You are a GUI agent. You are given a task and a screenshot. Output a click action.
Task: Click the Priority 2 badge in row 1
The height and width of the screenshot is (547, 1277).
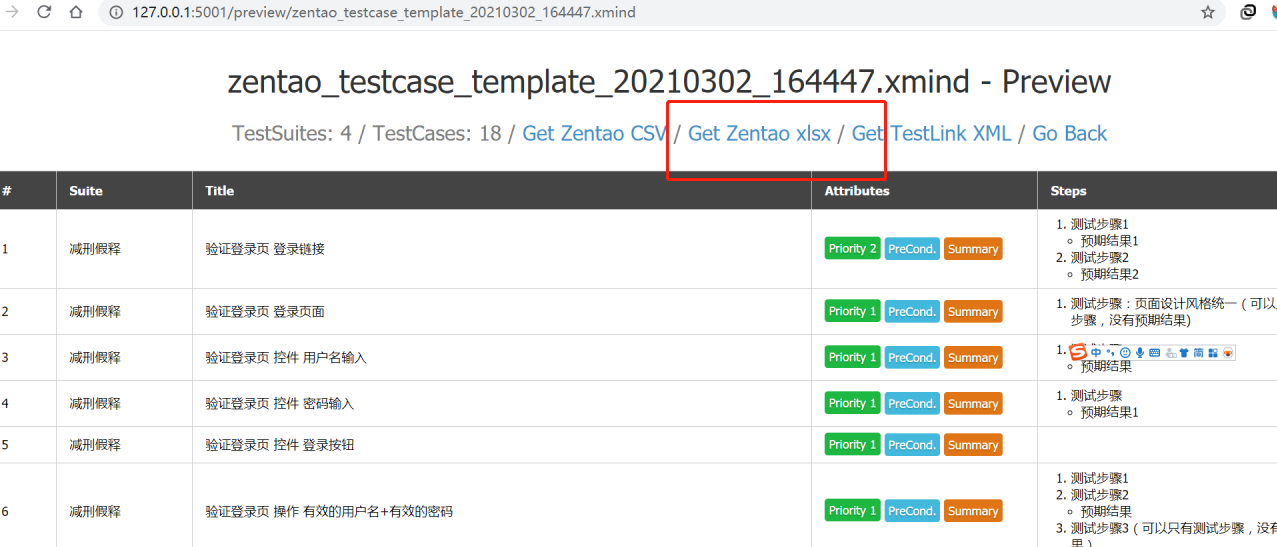852,249
